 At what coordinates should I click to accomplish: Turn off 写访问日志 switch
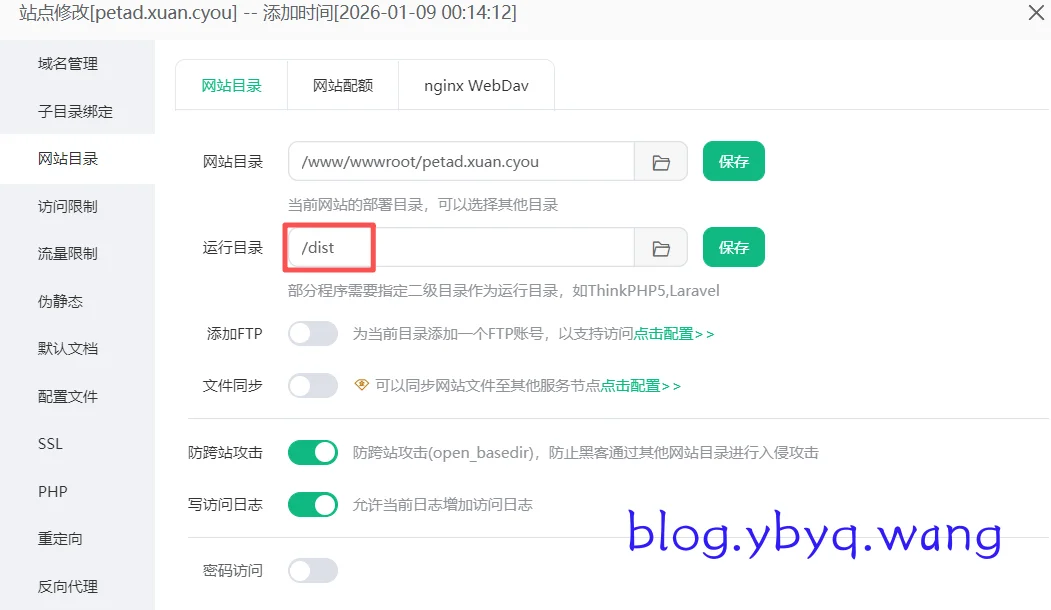point(313,505)
